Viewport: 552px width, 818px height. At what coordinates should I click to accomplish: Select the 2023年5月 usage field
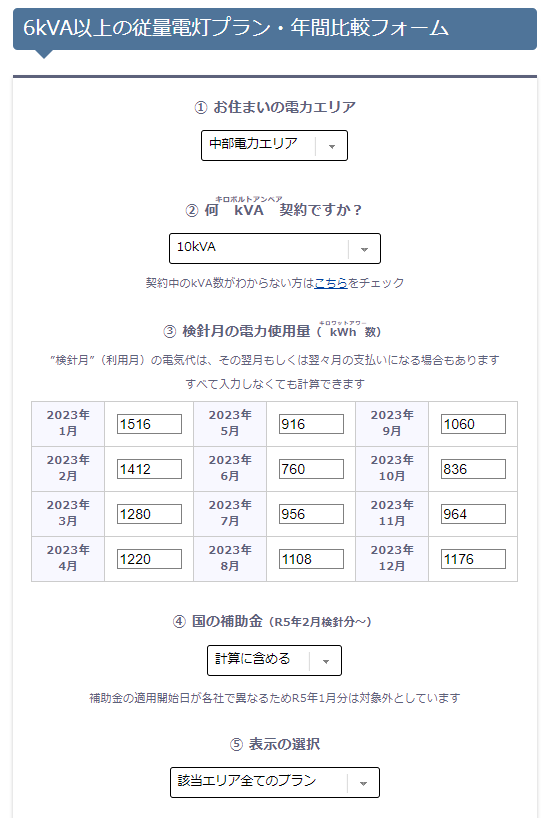point(311,424)
